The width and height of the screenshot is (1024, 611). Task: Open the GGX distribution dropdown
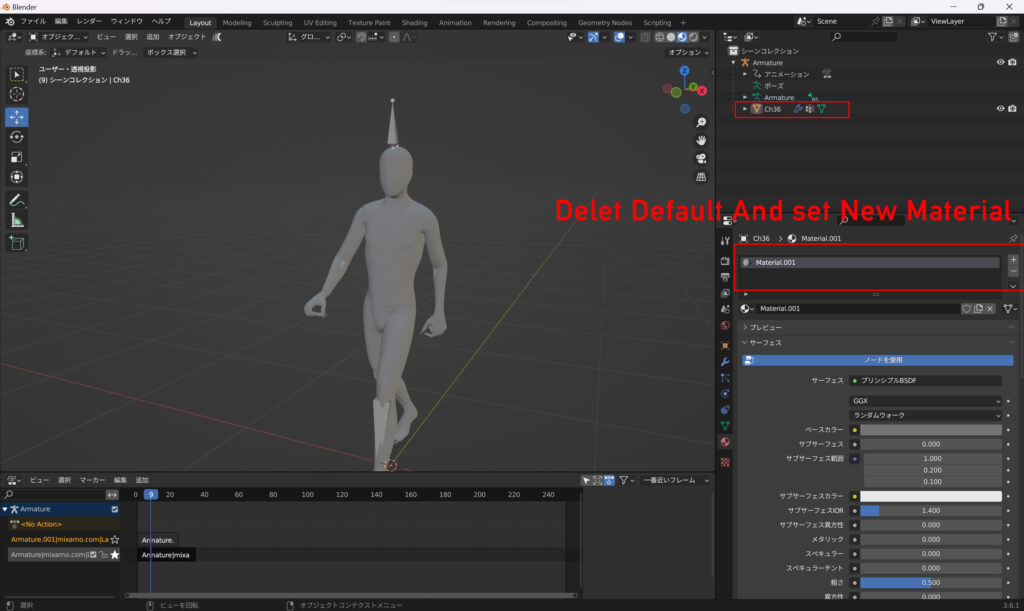coord(925,401)
